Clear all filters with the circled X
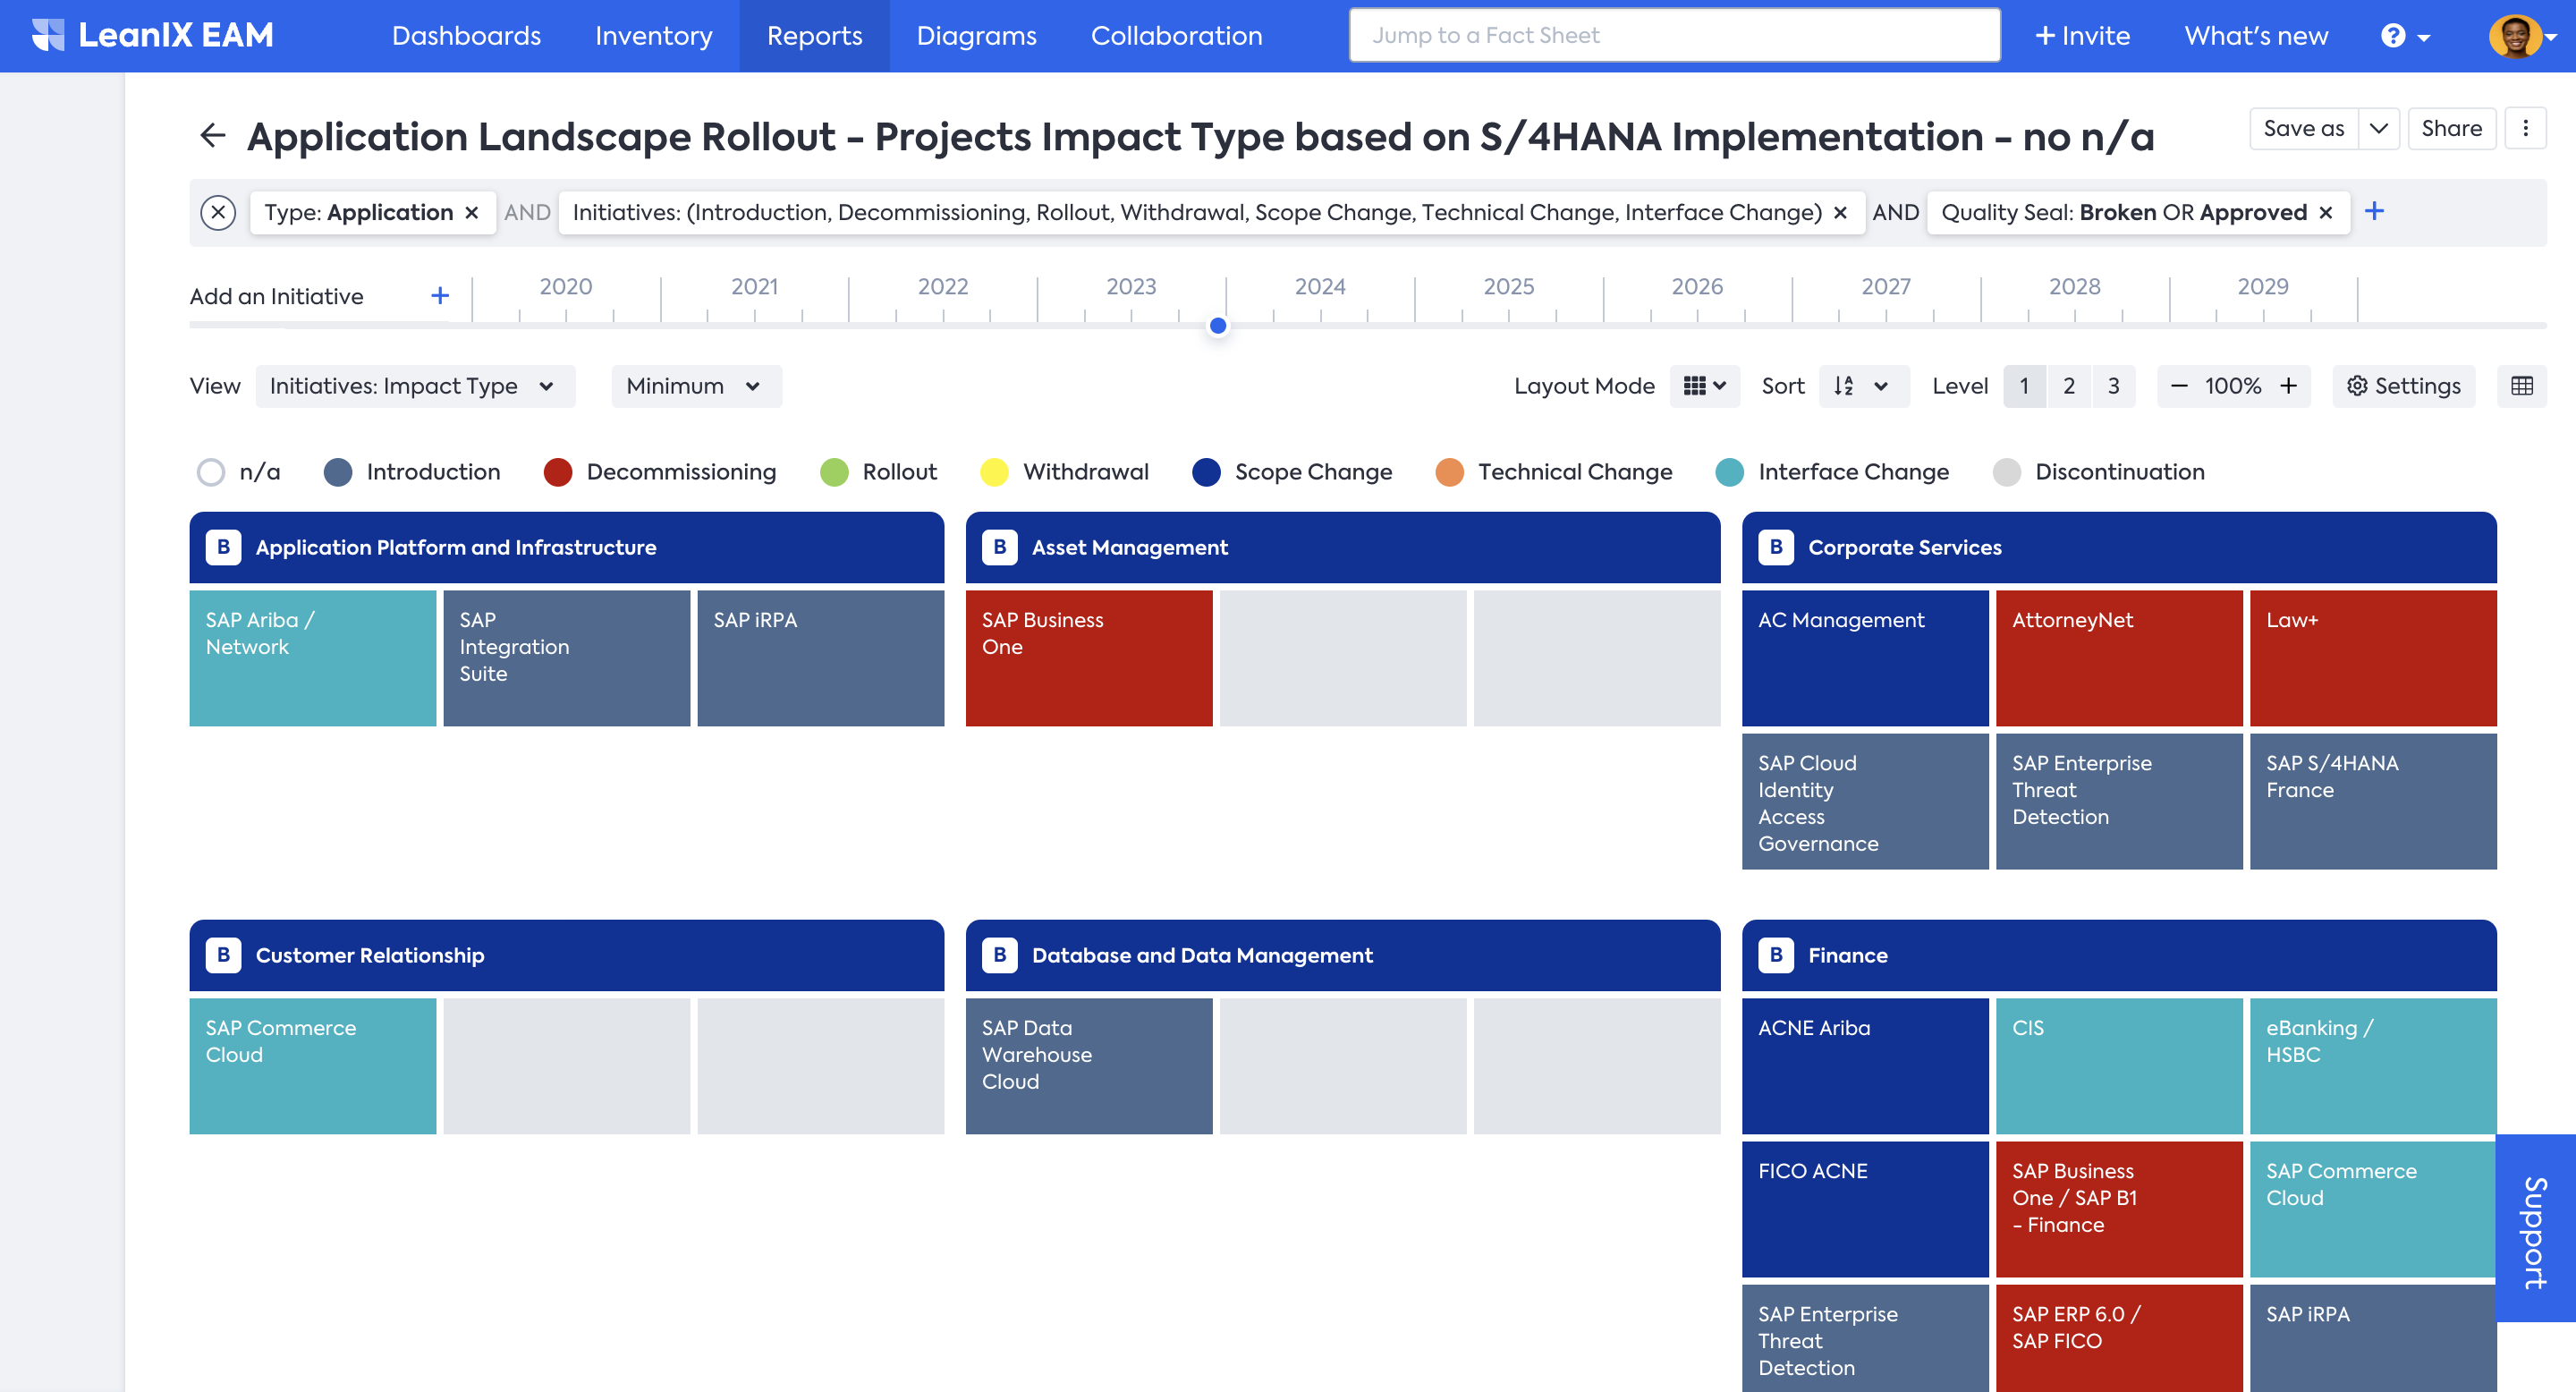The image size is (2576, 1392). (x=218, y=212)
